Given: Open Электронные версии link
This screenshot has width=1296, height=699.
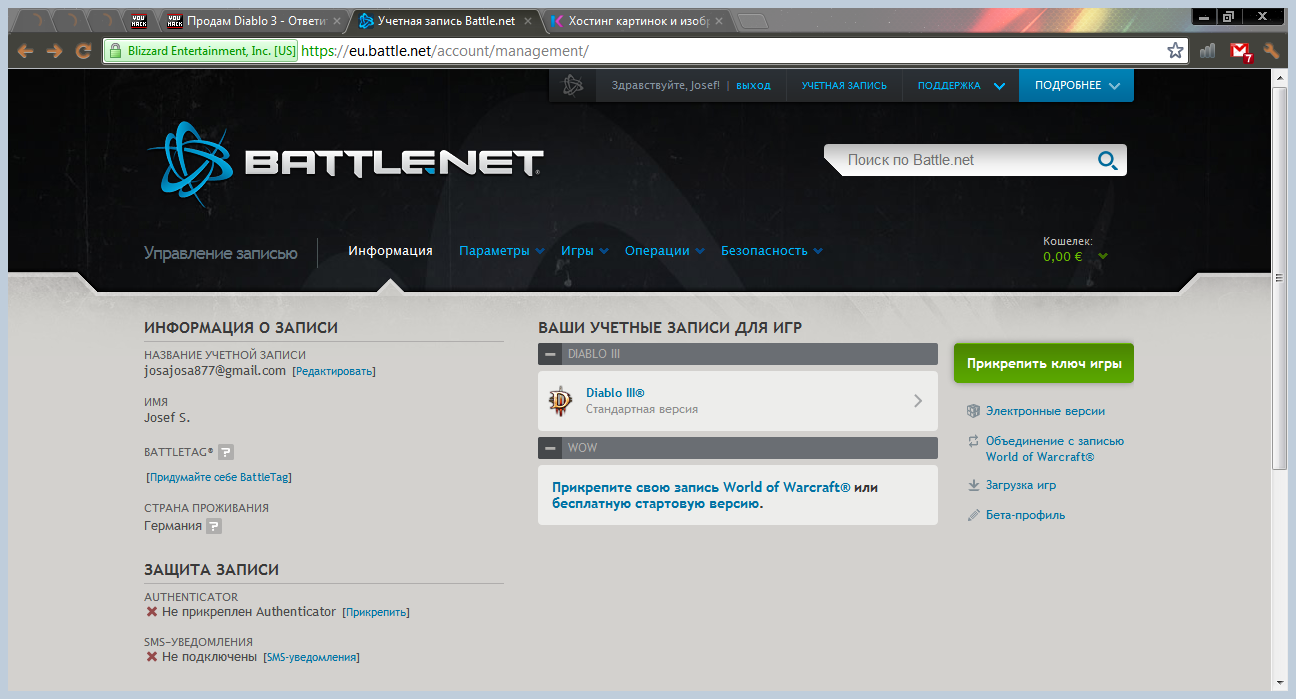Looking at the screenshot, I should (1045, 411).
